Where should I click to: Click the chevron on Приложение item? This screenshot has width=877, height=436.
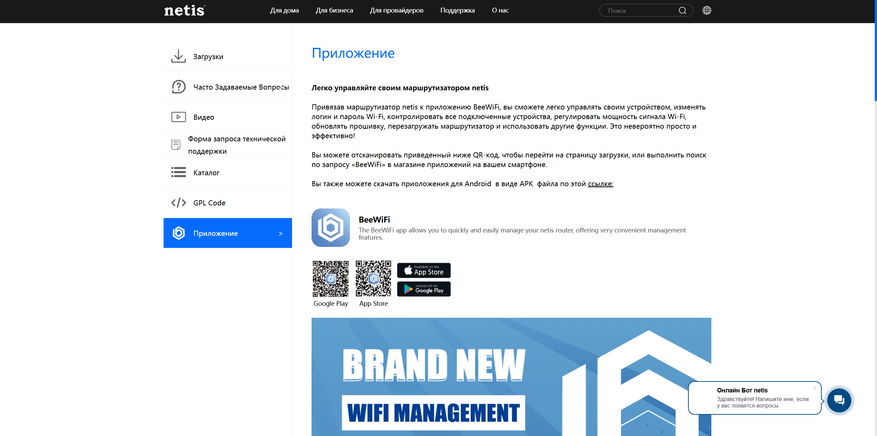(281, 234)
